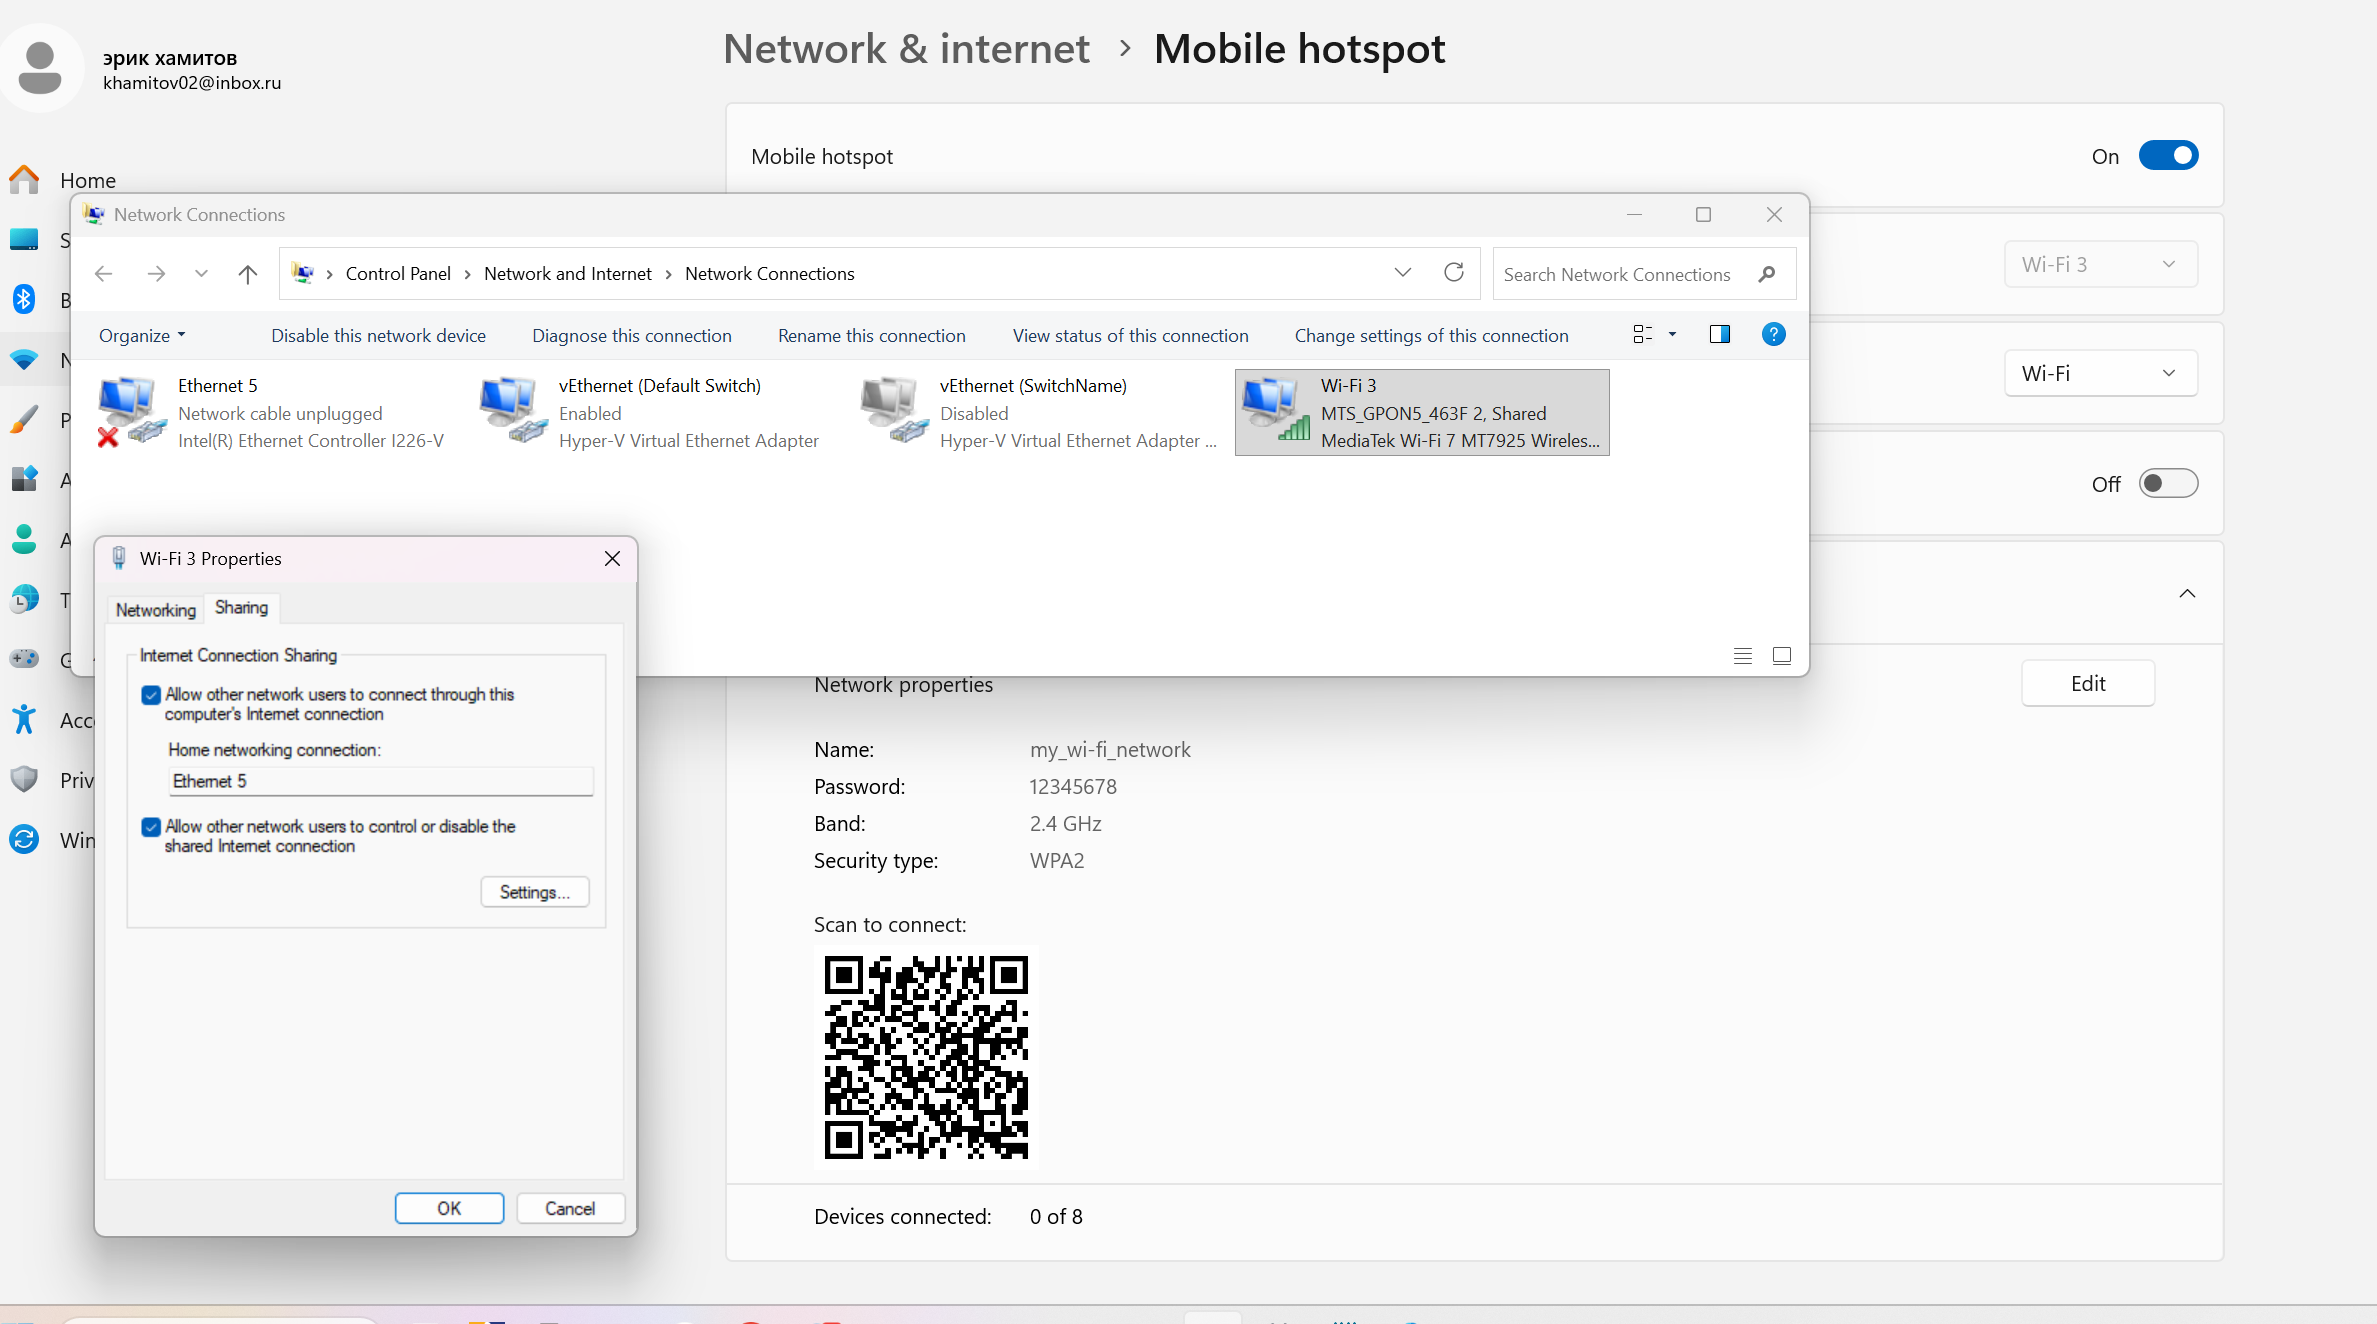Uncheck Allow users to control shared connection
This screenshot has width=2377, height=1324.
click(x=151, y=827)
